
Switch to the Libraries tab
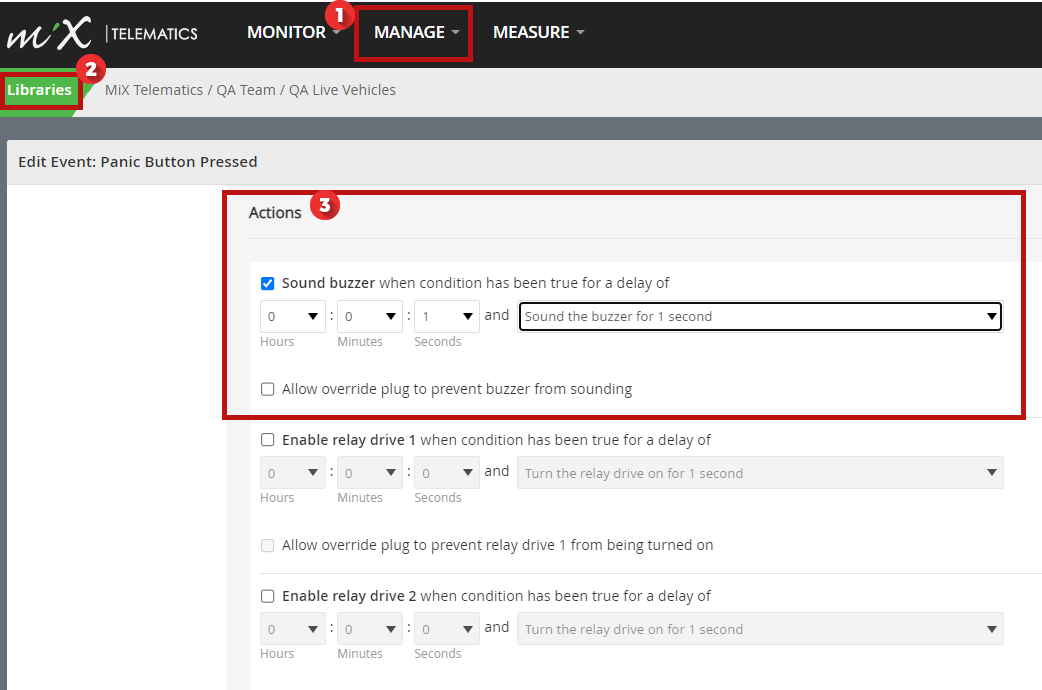pyautogui.click(x=39, y=90)
